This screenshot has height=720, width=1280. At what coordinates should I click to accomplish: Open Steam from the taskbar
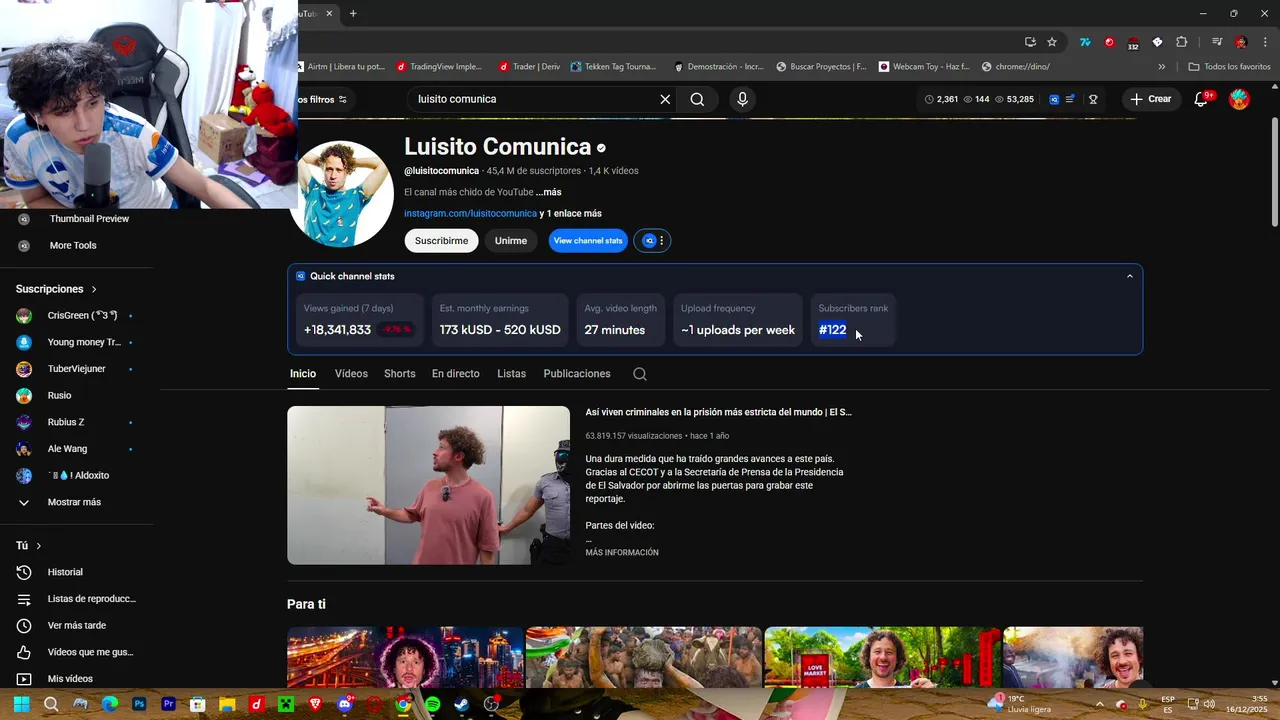tap(461, 704)
